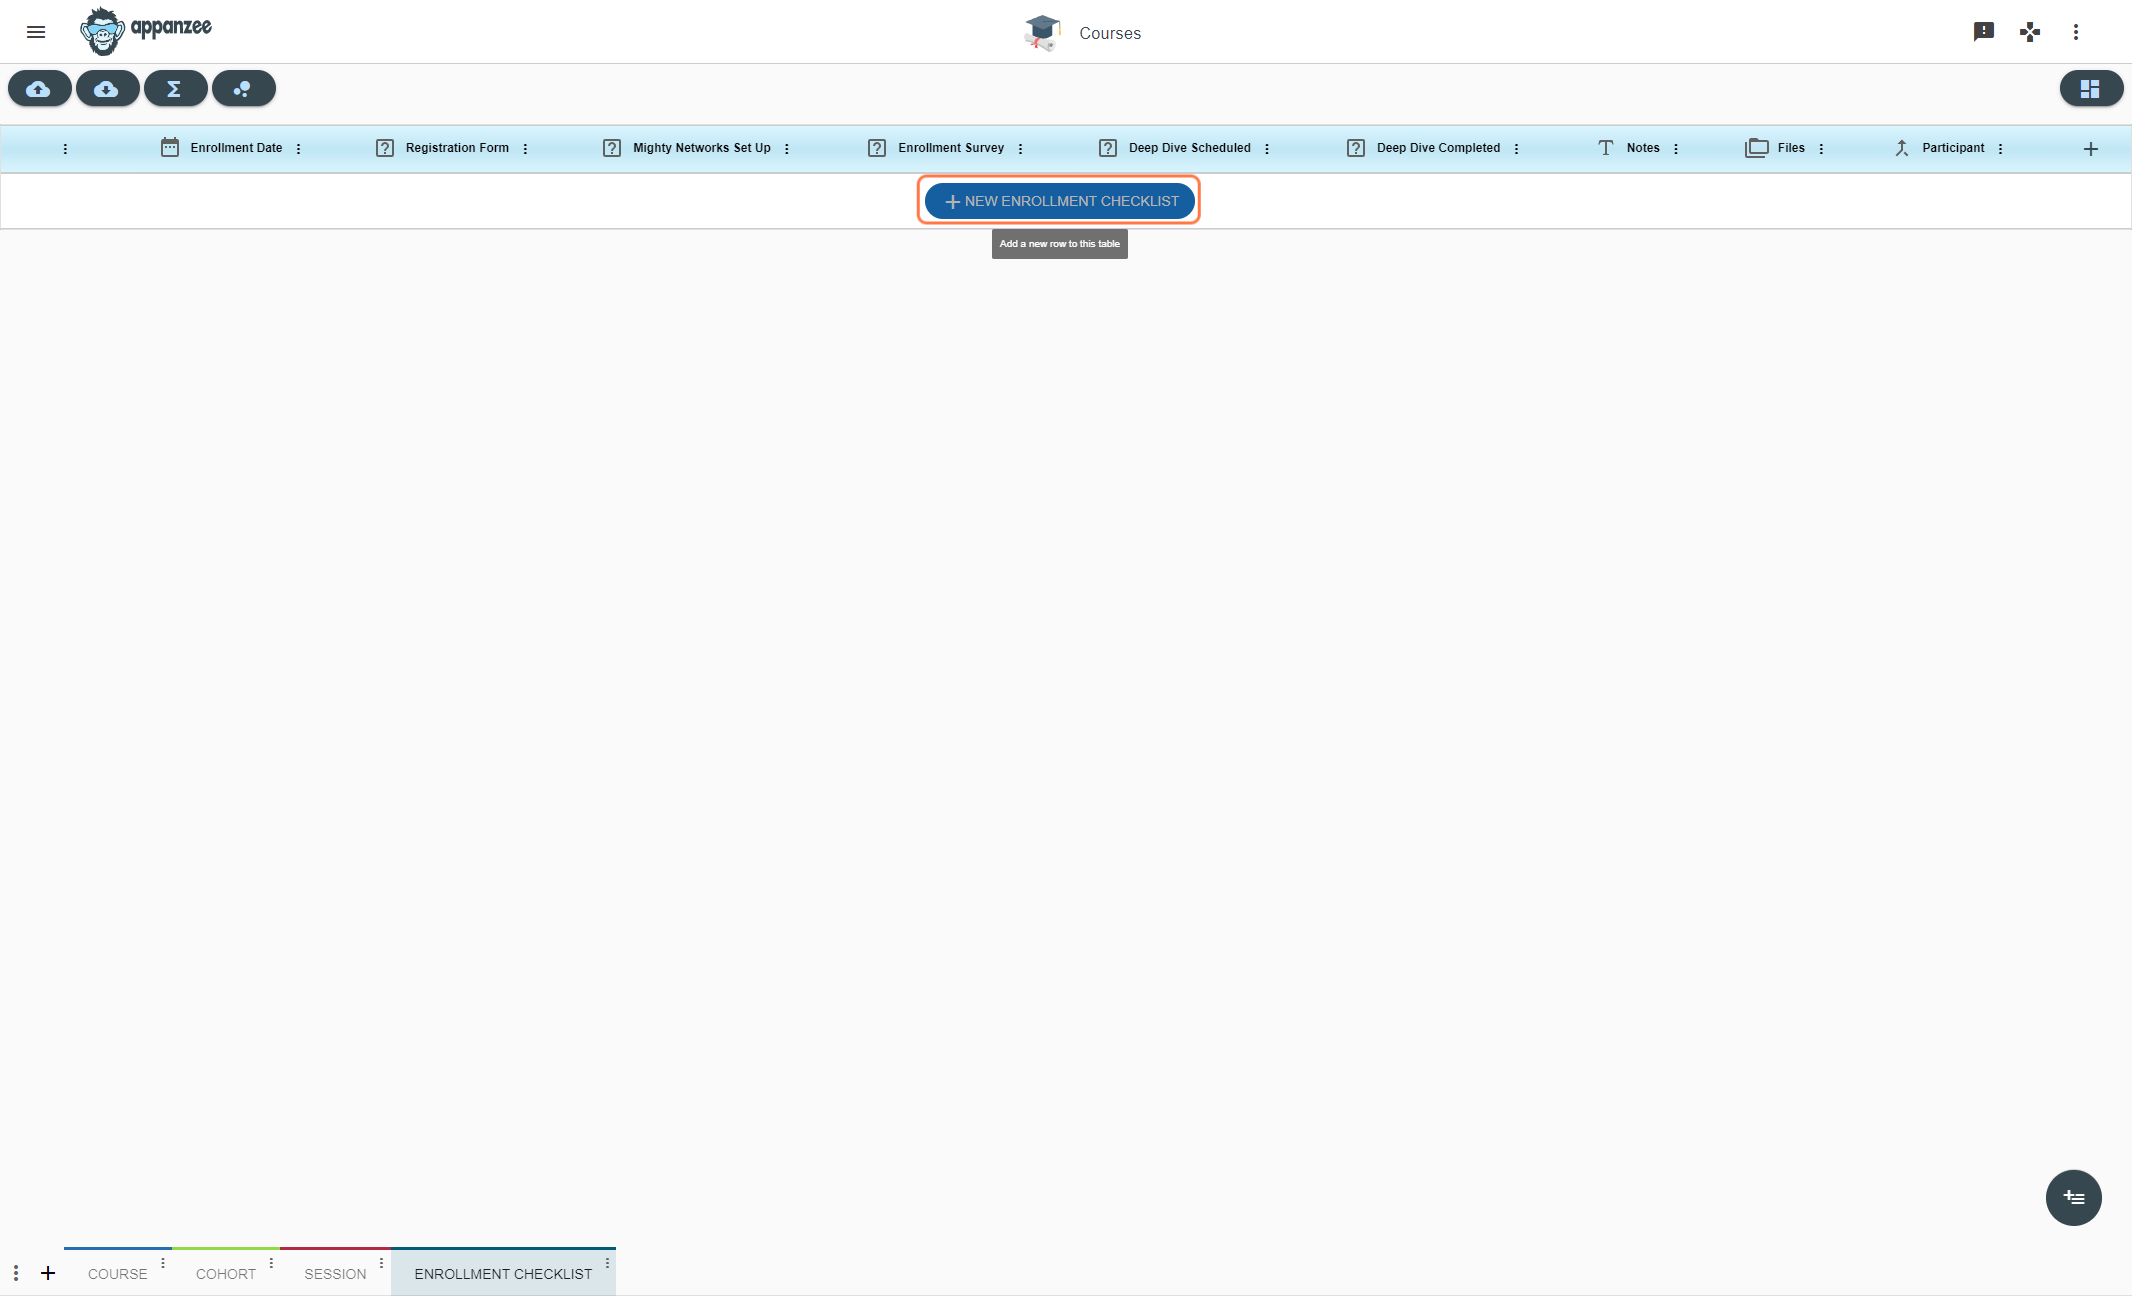Click the Courses graduation cap icon
Image resolution: width=2132 pixels, height=1296 pixels.
[x=1042, y=33]
